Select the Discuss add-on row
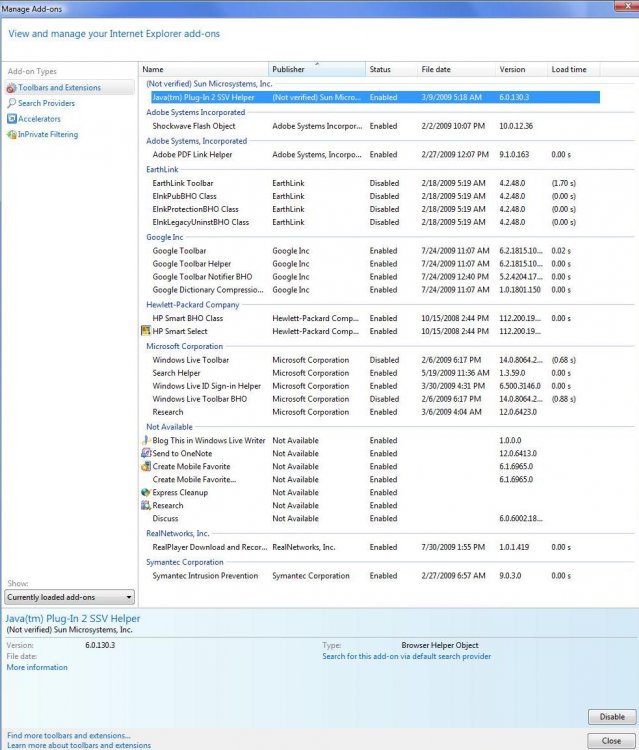 click(165, 518)
